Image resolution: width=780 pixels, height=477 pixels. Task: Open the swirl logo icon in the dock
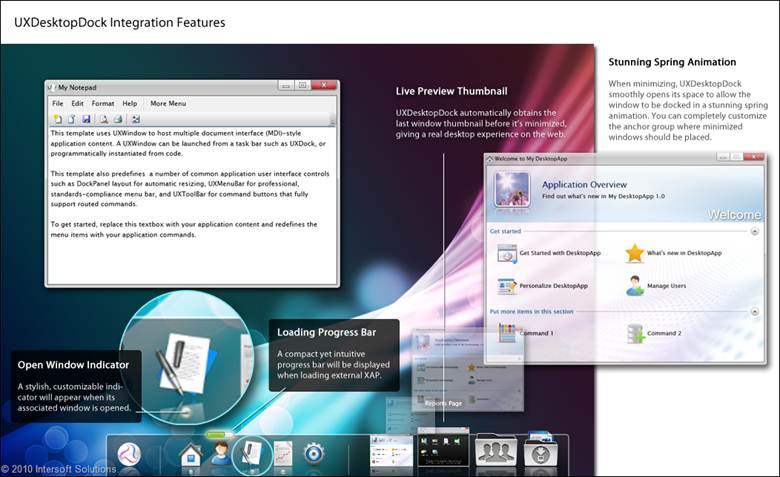(x=129, y=454)
